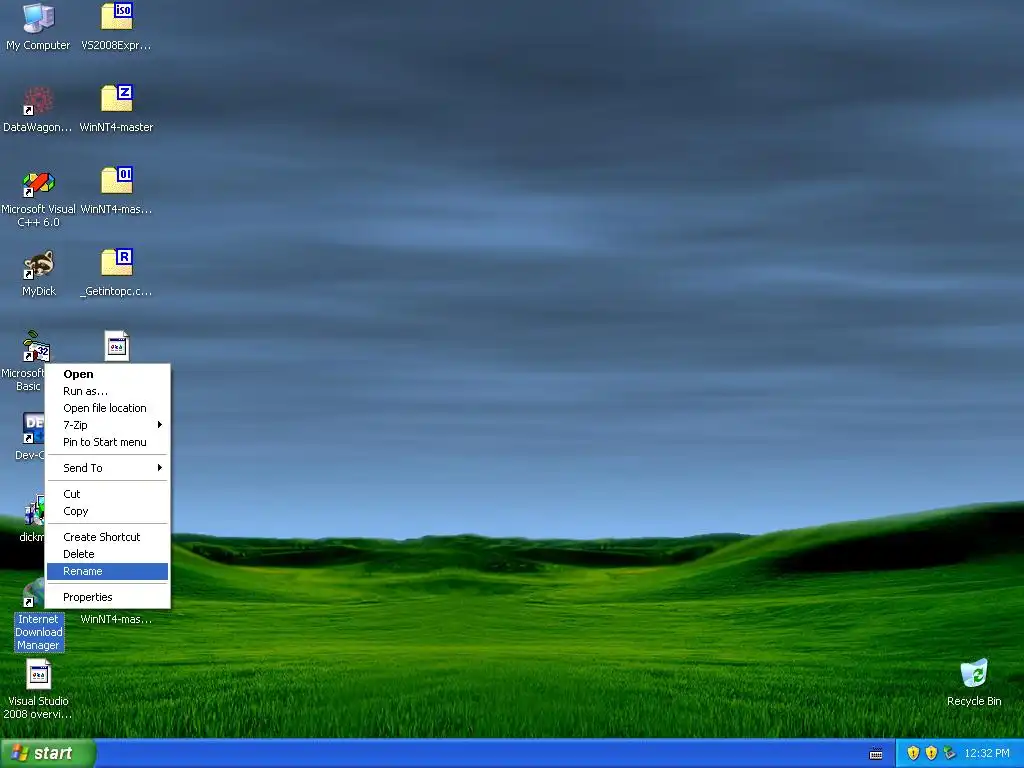Choose Copy in the context menu
1024x768 pixels.
(108, 511)
